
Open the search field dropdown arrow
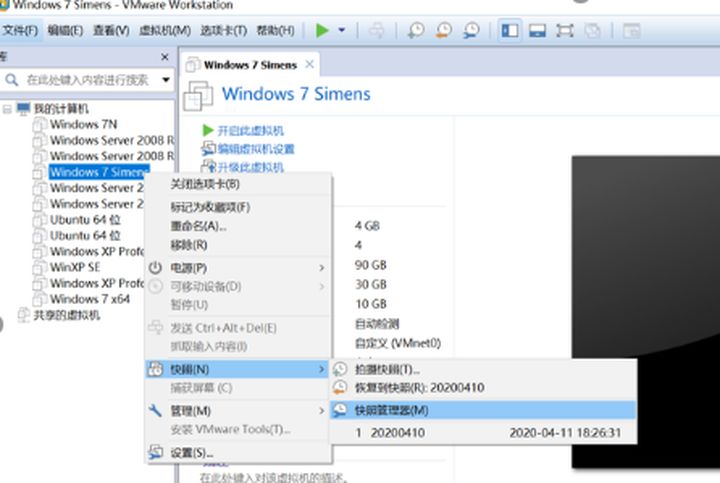coord(166,80)
